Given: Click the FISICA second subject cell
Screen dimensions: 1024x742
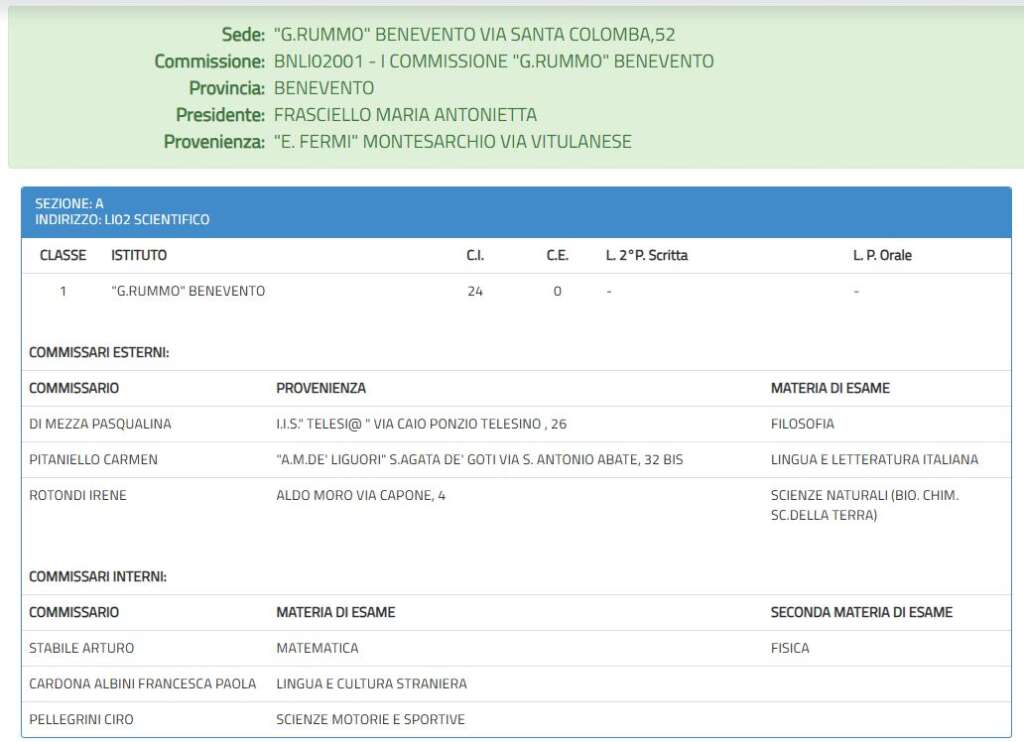Looking at the screenshot, I should click(x=790, y=649).
